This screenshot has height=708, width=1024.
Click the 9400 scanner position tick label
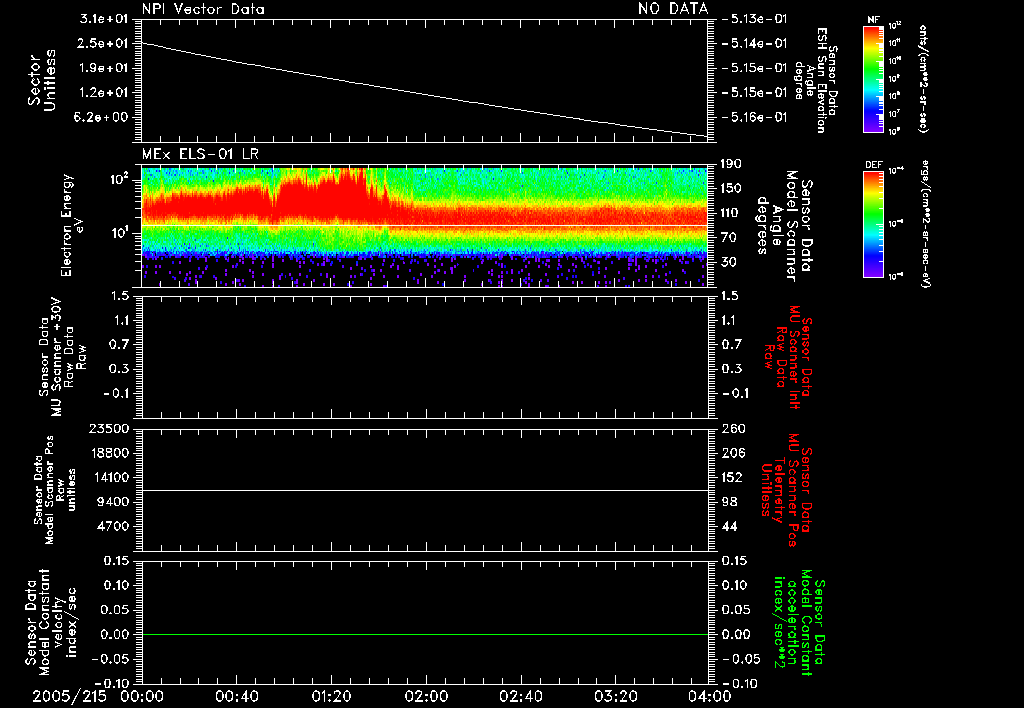click(113, 502)
